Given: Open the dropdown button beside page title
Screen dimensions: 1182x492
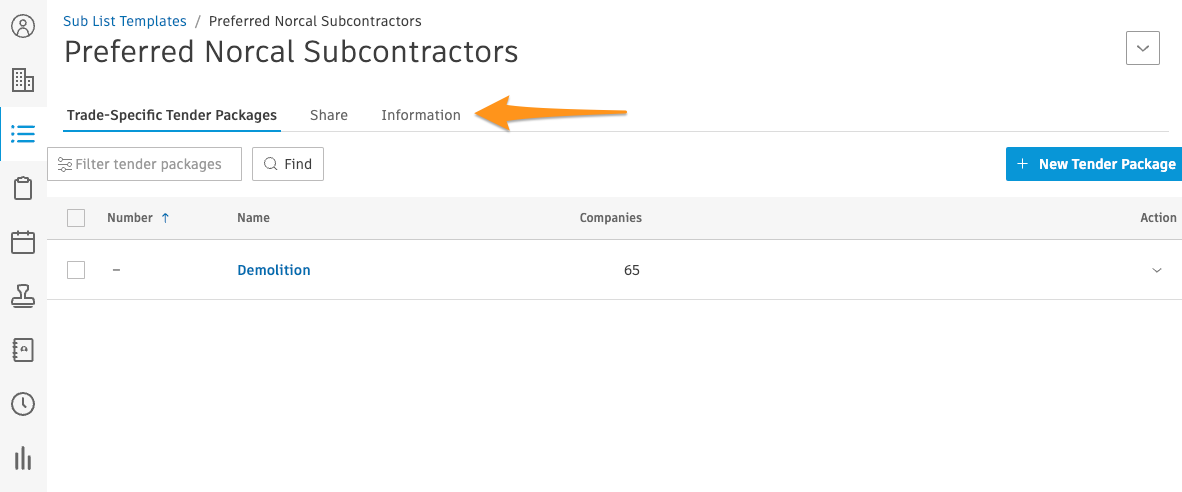Looking at the screenshot, I should (x=1142, y=48).
